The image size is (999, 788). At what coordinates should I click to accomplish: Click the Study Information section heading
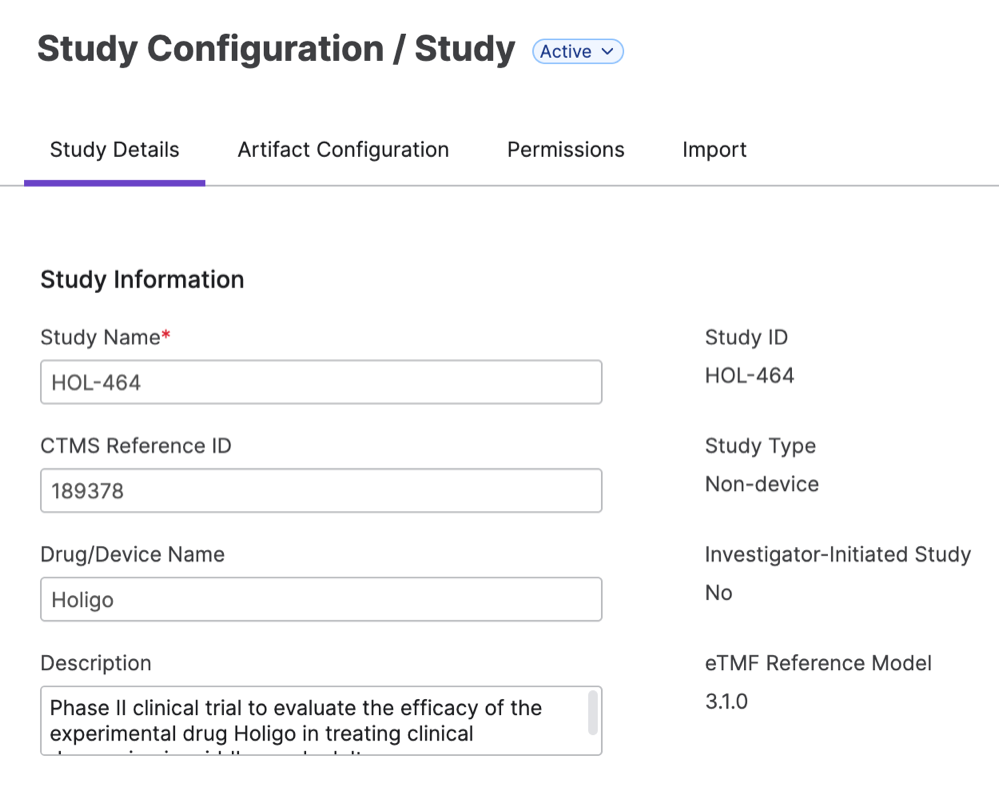142,280
